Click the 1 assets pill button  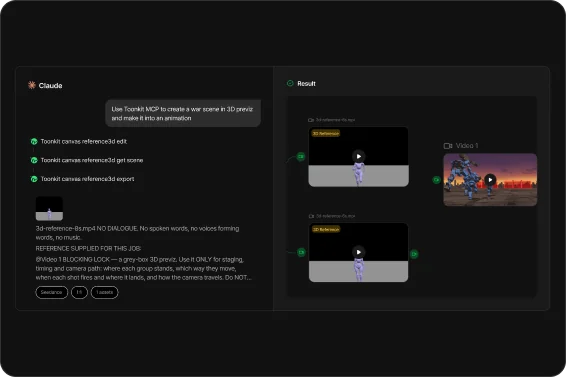pos(104,292)
